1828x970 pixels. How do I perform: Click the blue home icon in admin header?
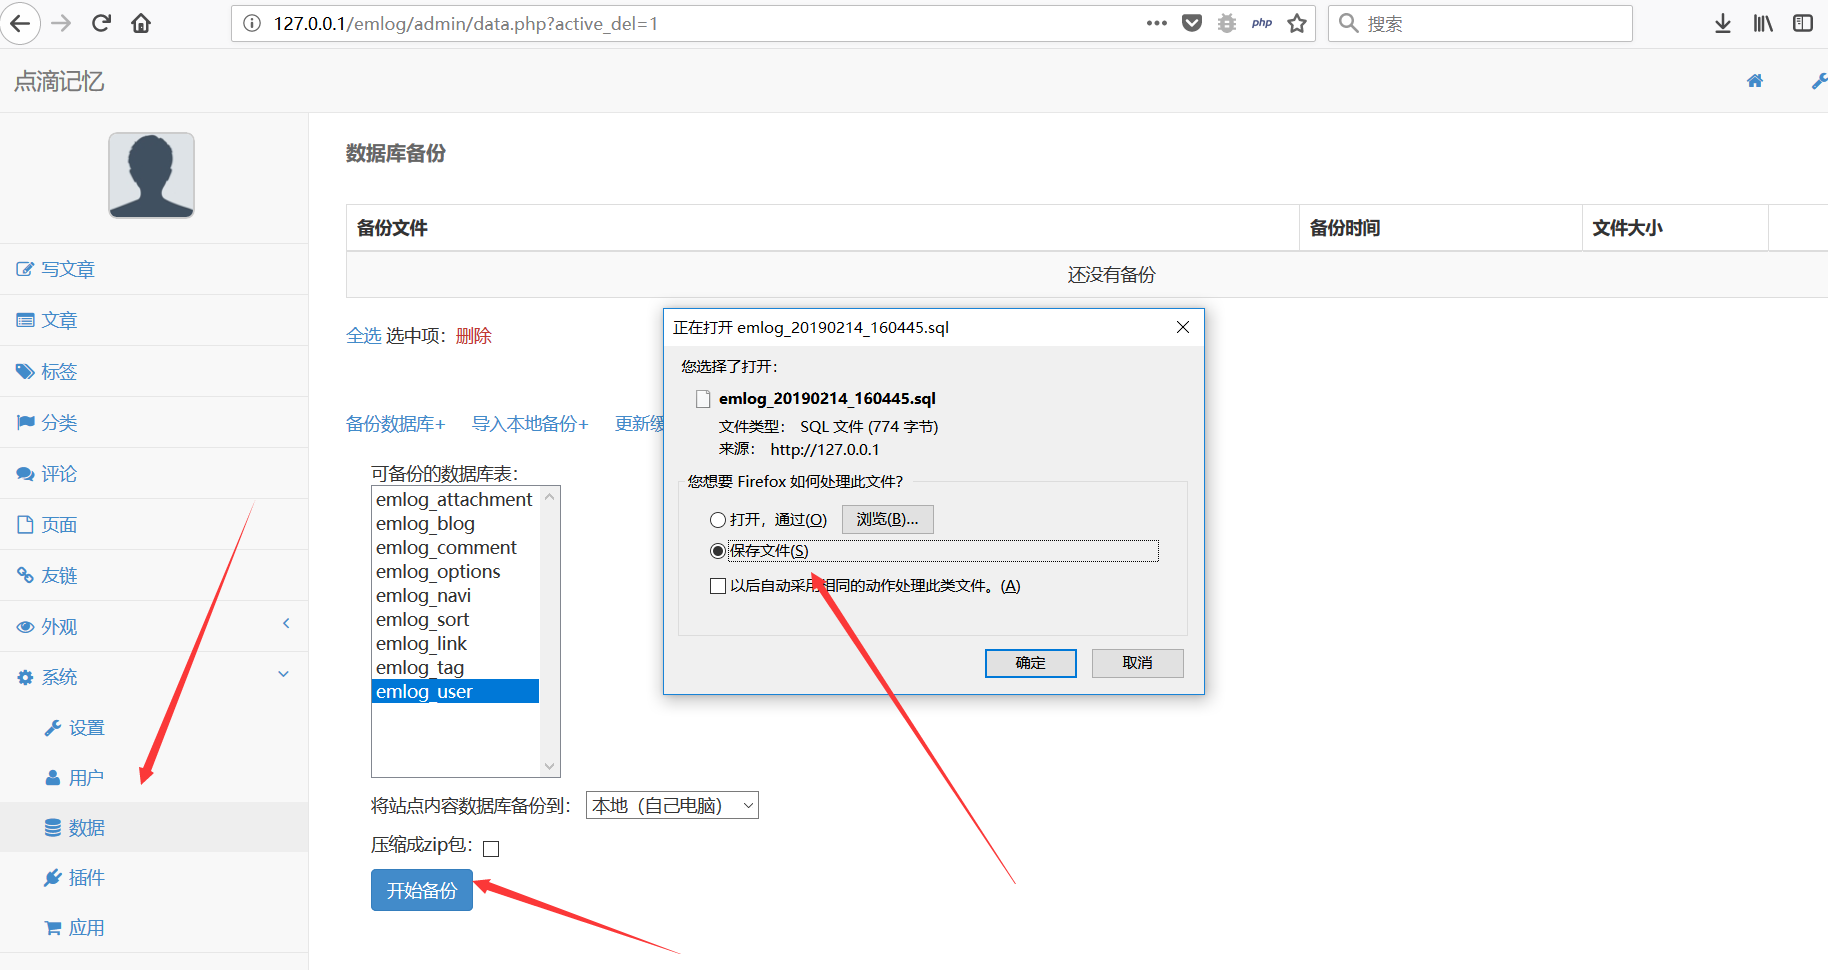pyautogui.click(x=1755, y=81)
